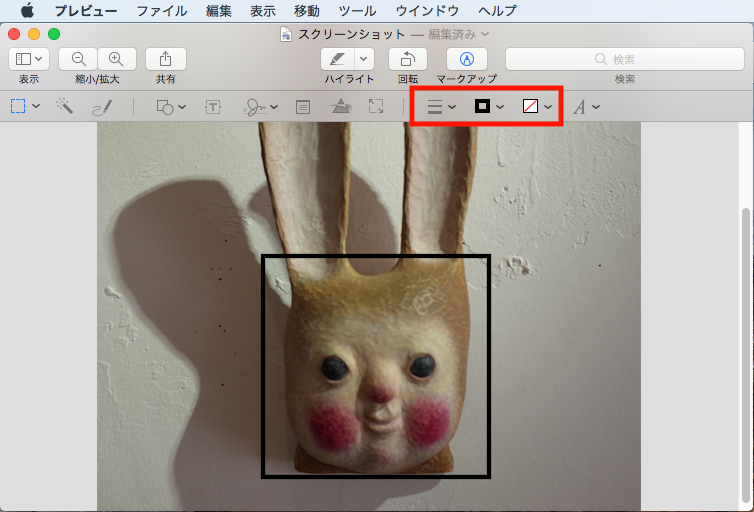Click the Note annotation tool icon

pyautogui.click(x=303, y=106)
